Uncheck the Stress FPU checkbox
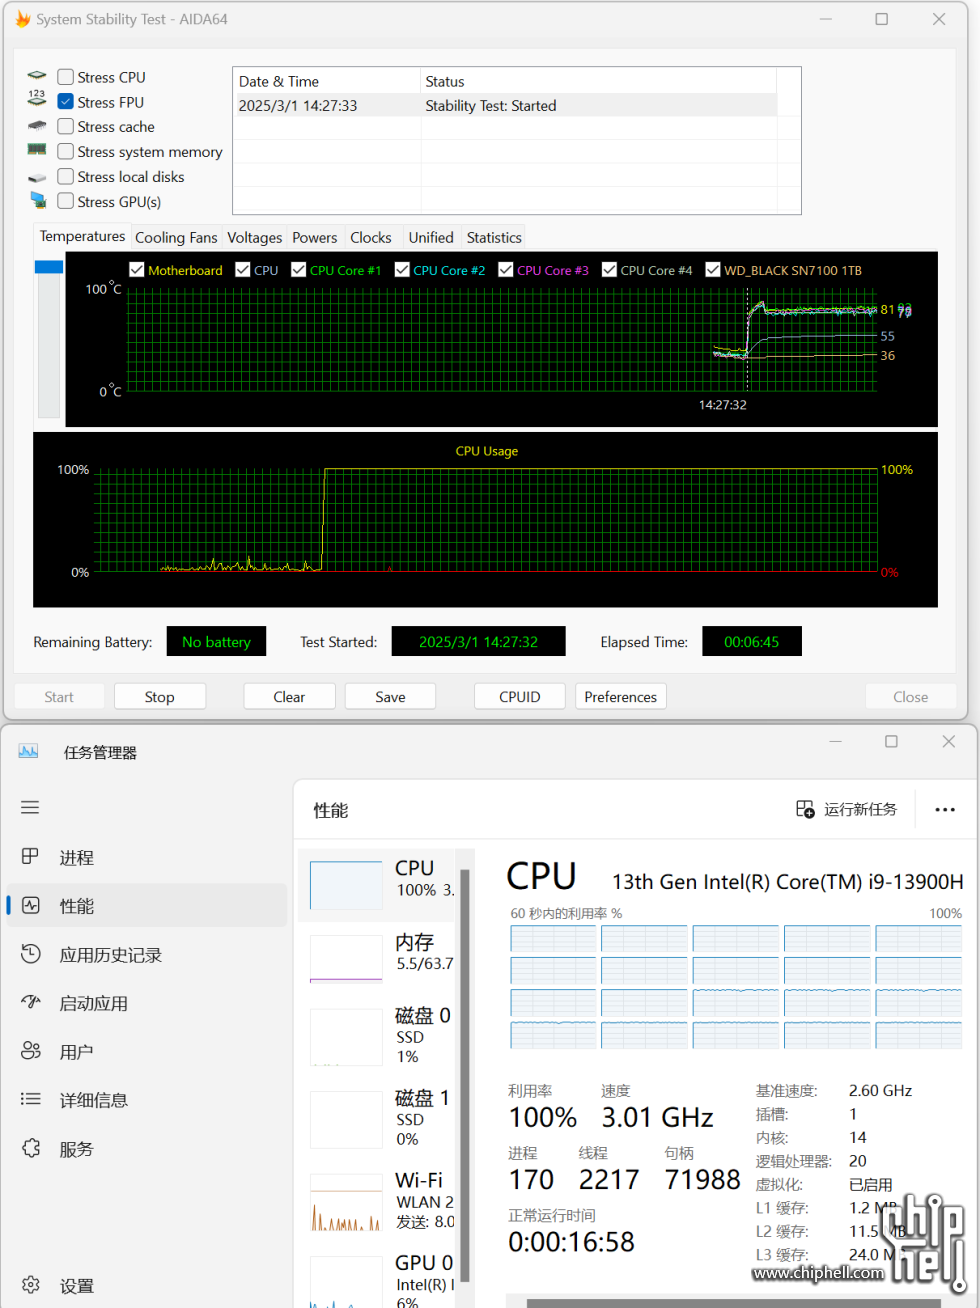Image resolution: width=980 pixels, height=1308 pixels. point(66,102)
